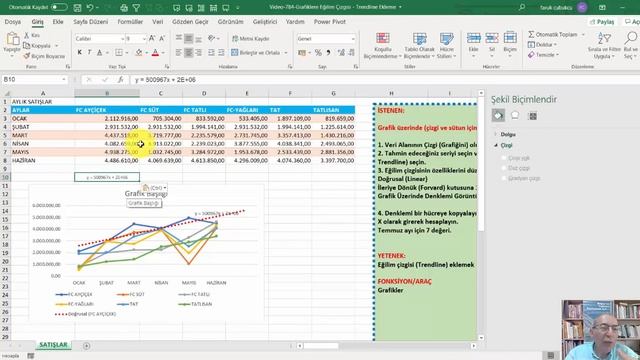Click the Undo arrow icon
640x360 pixels.
[x=90, y=7]
